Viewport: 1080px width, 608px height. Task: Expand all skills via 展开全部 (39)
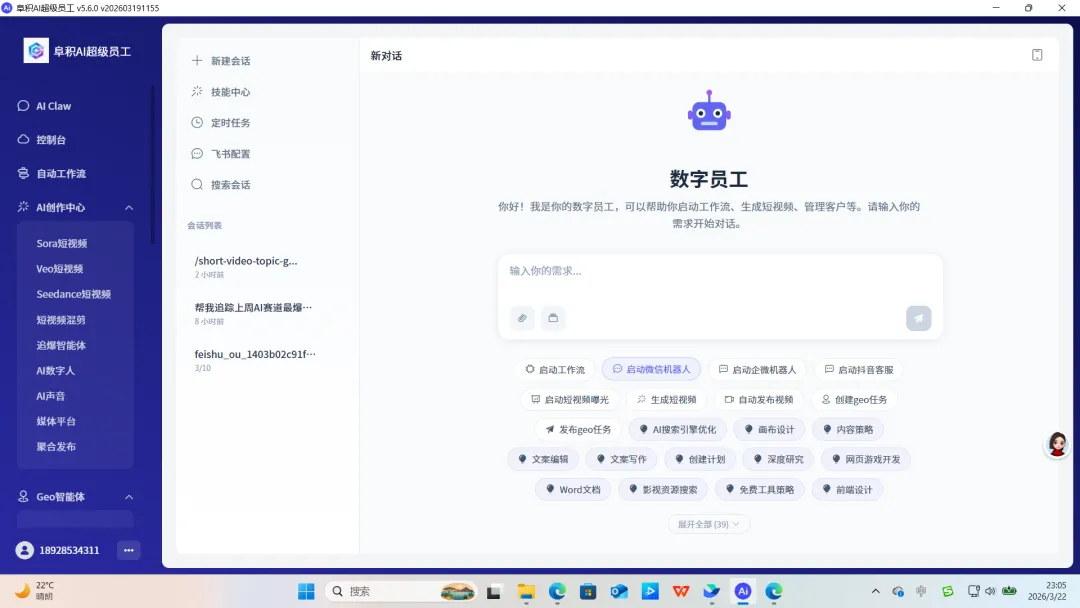pos(709,524)
